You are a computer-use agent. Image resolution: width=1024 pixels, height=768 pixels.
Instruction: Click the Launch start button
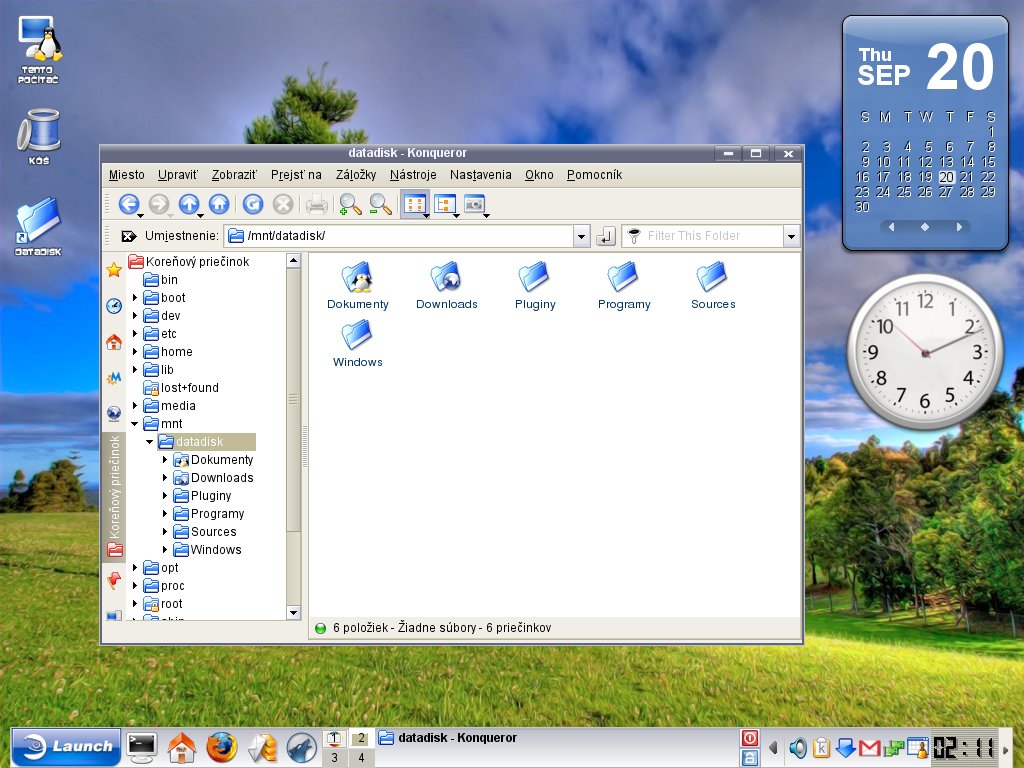[x=66, y=746]
